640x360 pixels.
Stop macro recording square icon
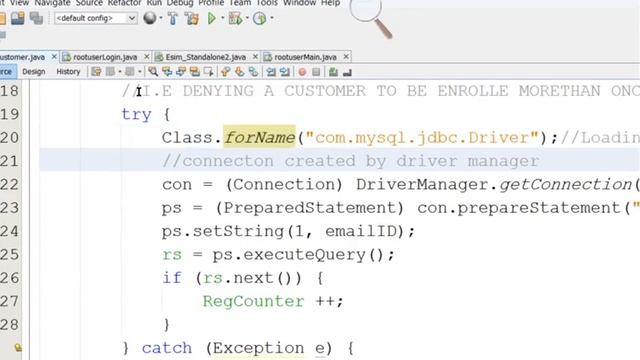pyautogui.click(x=316, y=72)
